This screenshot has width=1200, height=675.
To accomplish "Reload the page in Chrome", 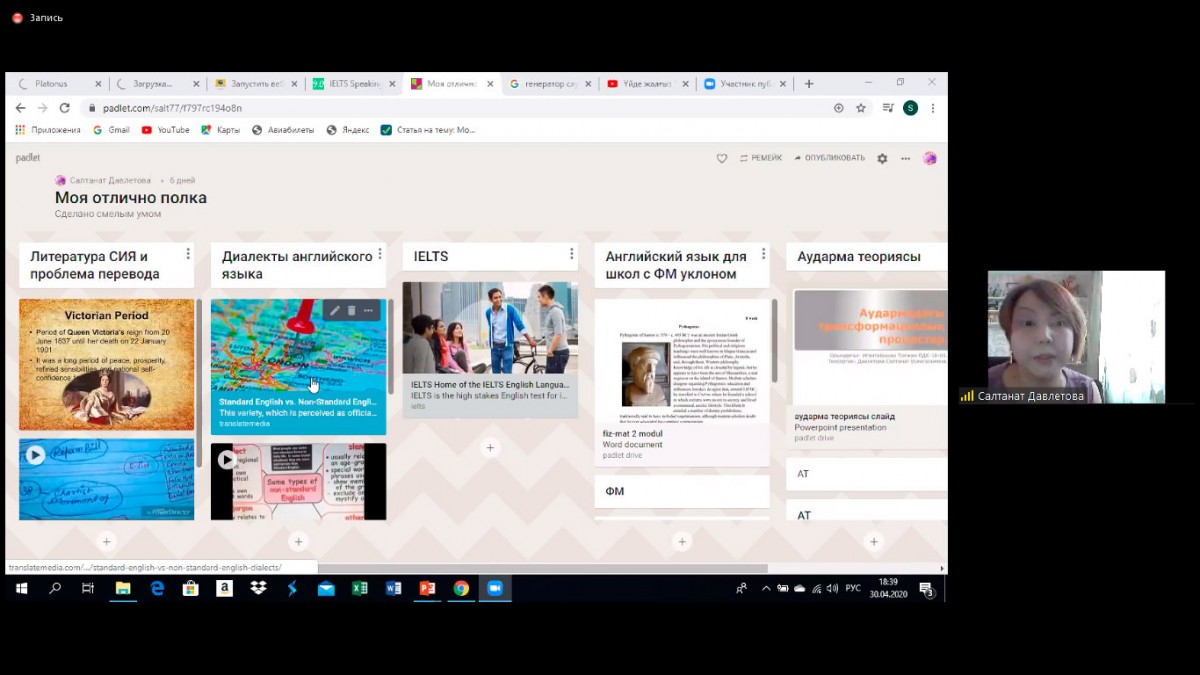I will [x=65, y=108].
